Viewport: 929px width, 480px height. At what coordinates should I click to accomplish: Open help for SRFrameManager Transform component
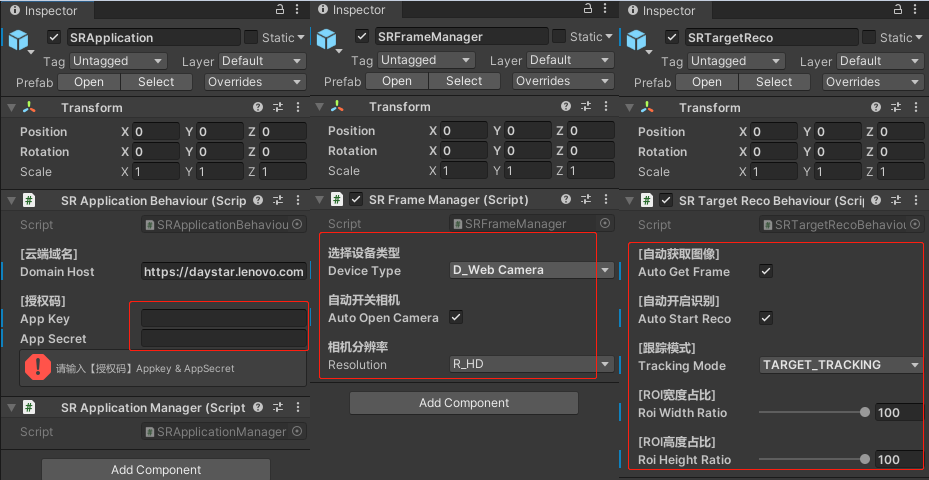[x=566, y=106]
